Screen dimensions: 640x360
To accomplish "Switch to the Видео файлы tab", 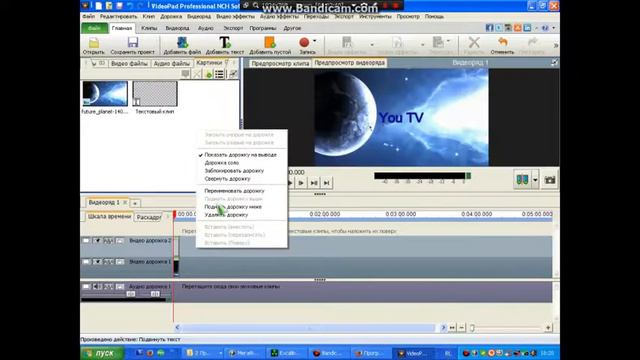I will 129,64.
